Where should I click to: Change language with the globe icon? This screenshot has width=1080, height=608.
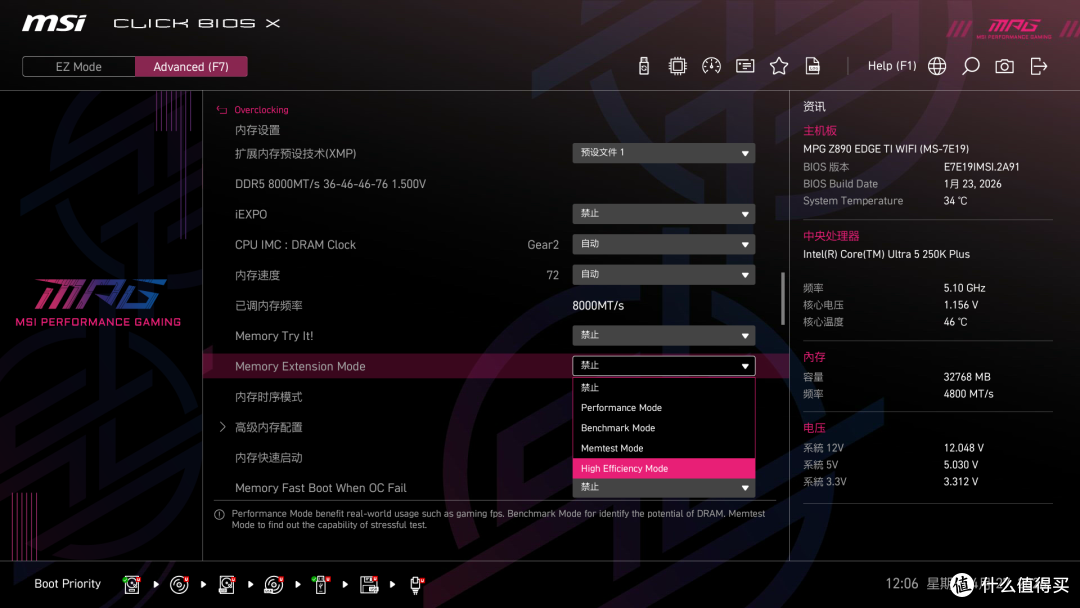[937, 66]
